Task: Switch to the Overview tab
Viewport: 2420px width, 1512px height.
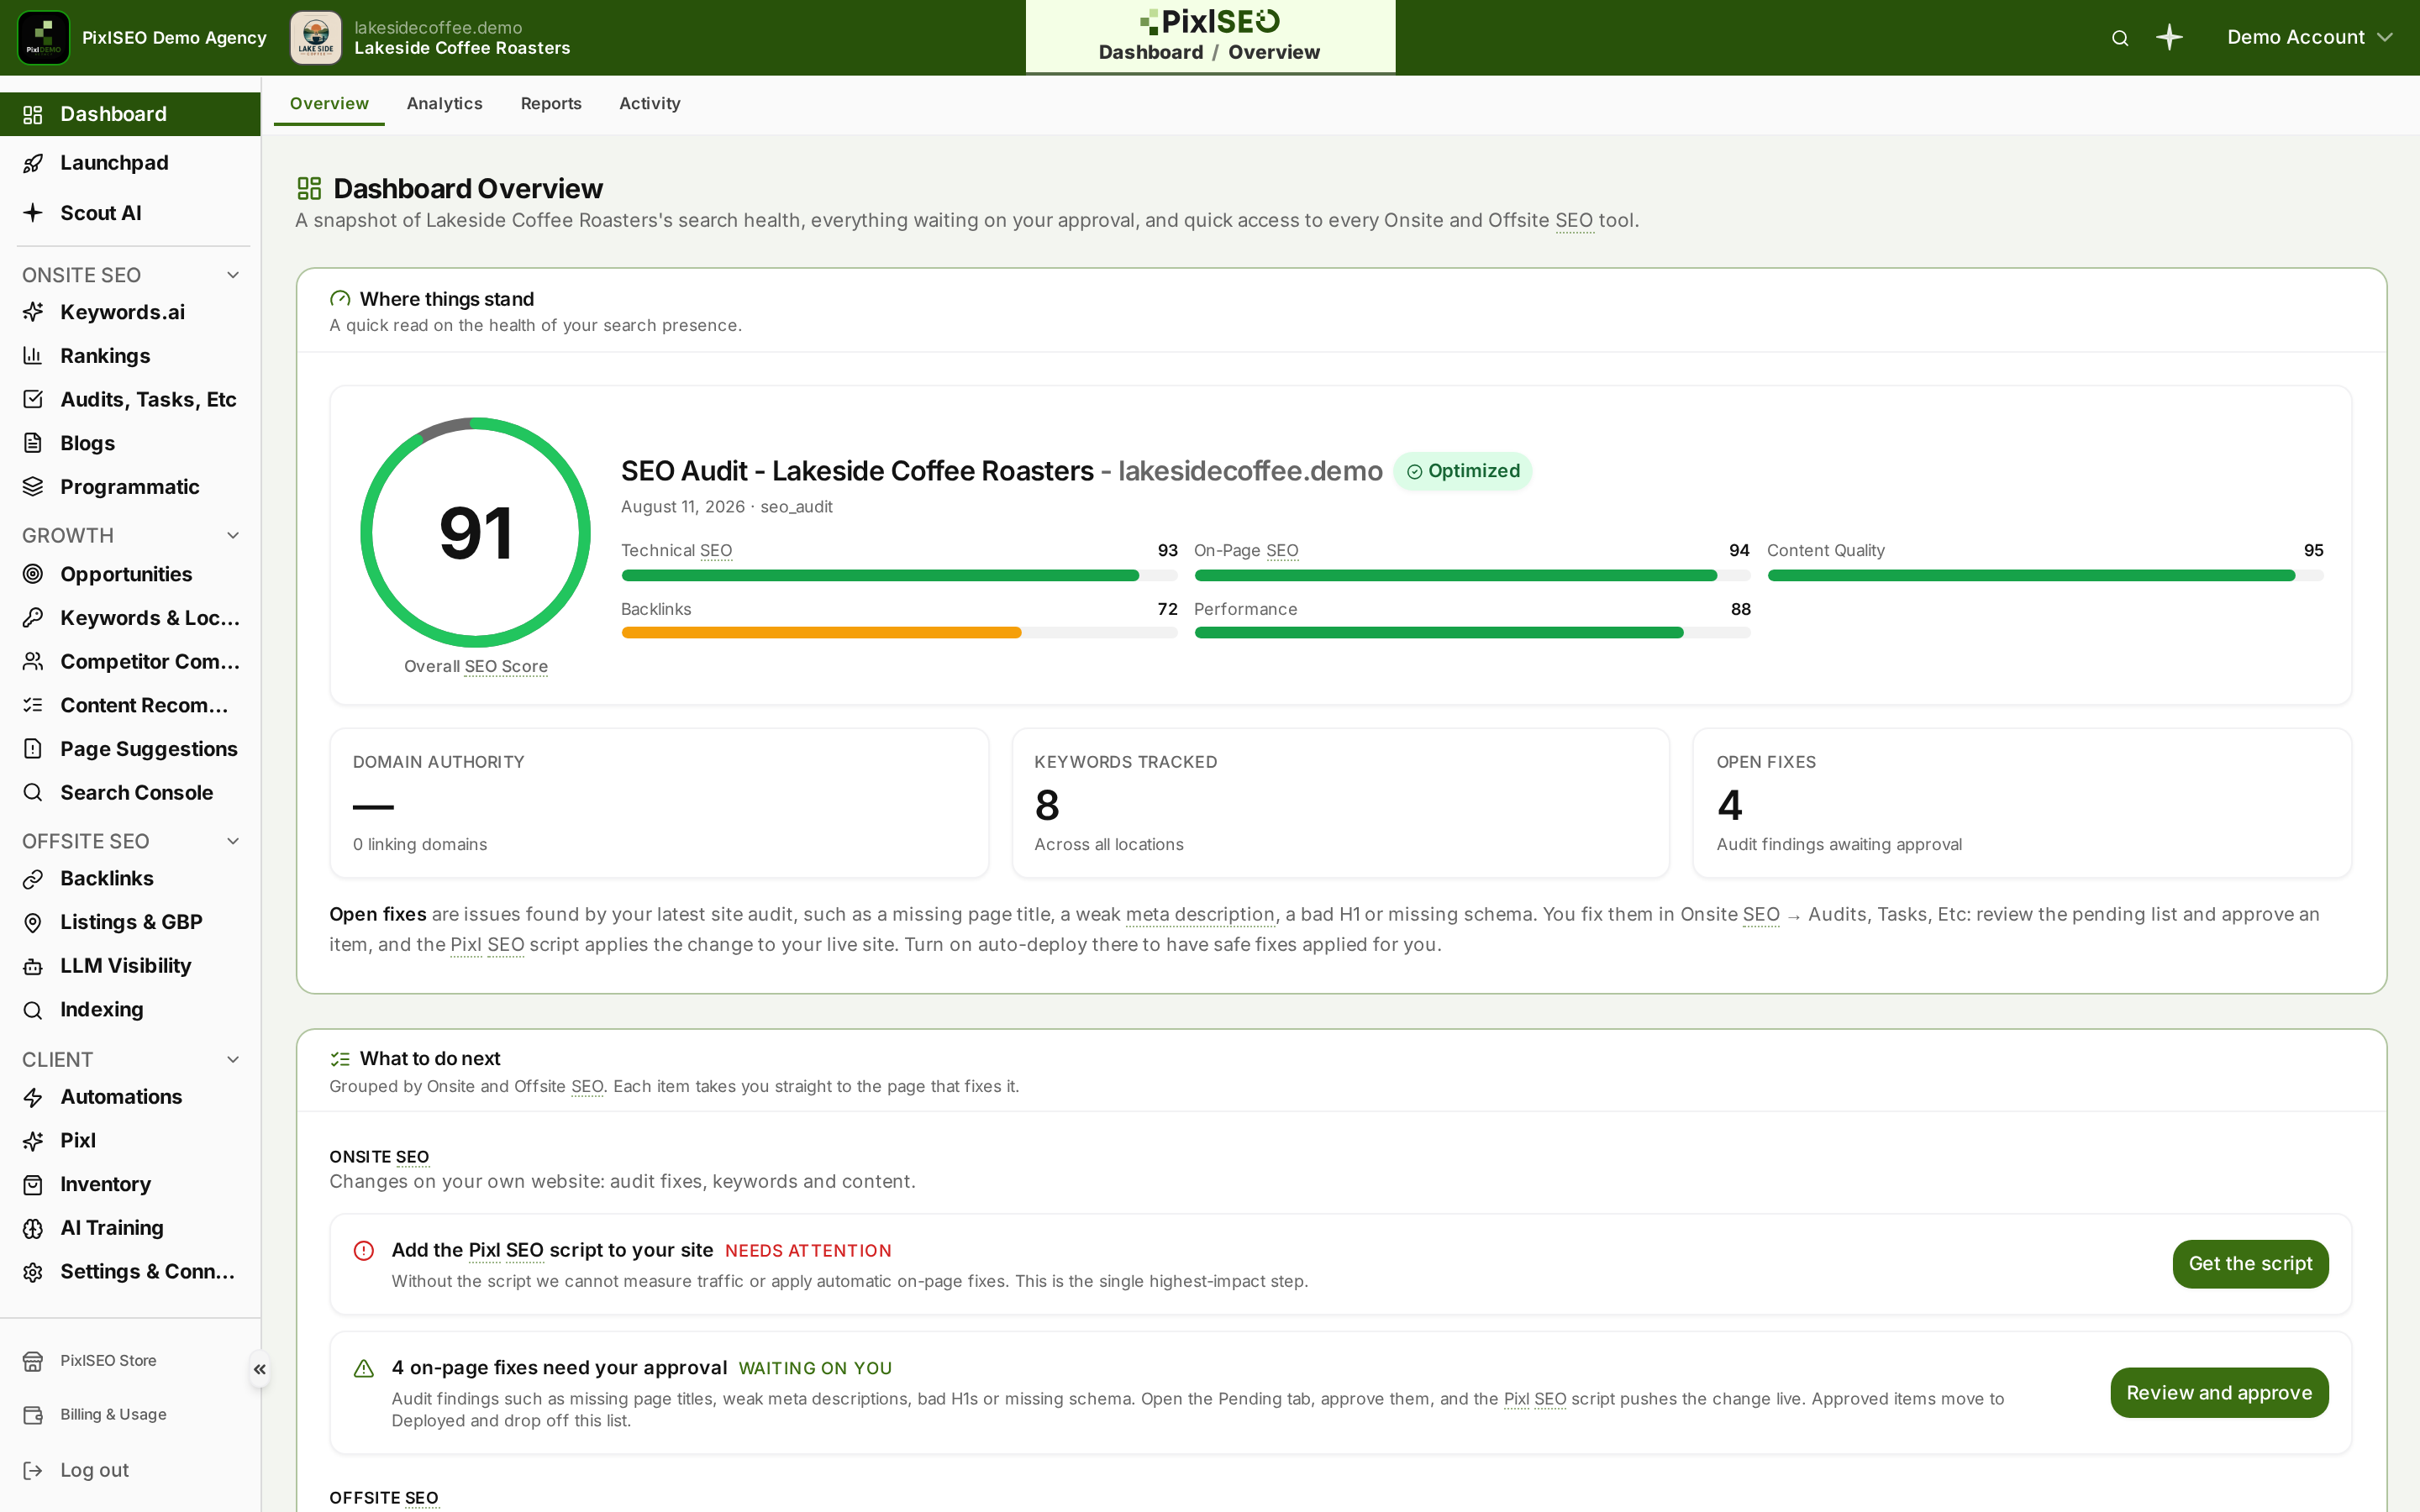Action: 329,104
